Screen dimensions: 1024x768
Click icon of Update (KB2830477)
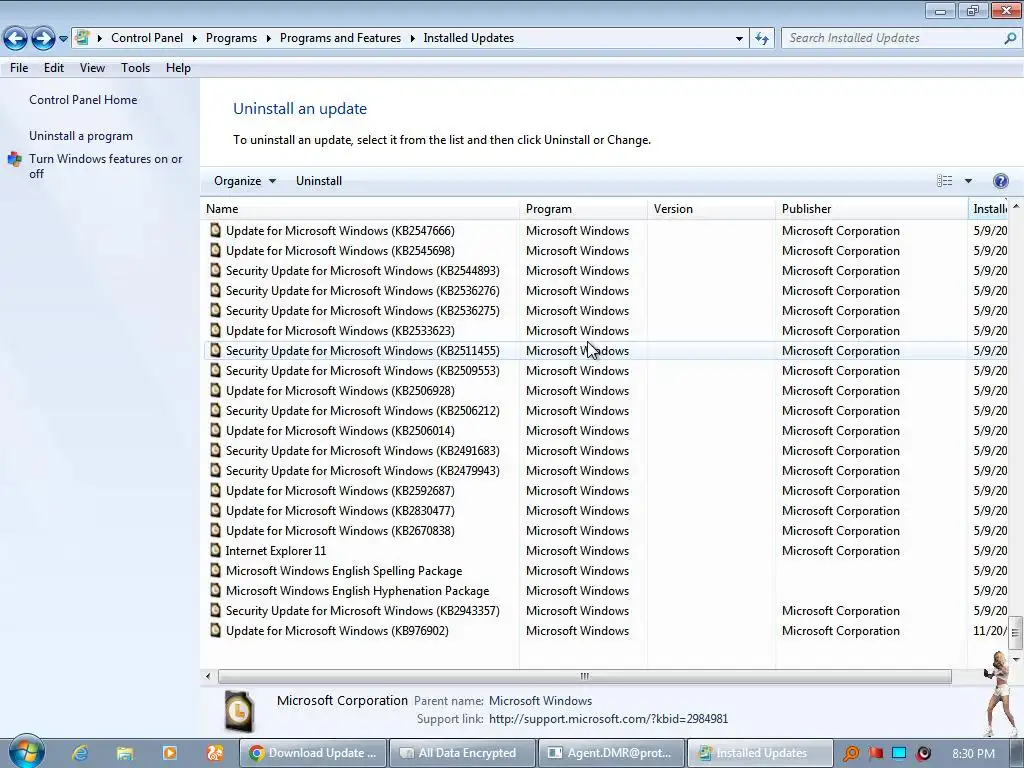[216, 511]
